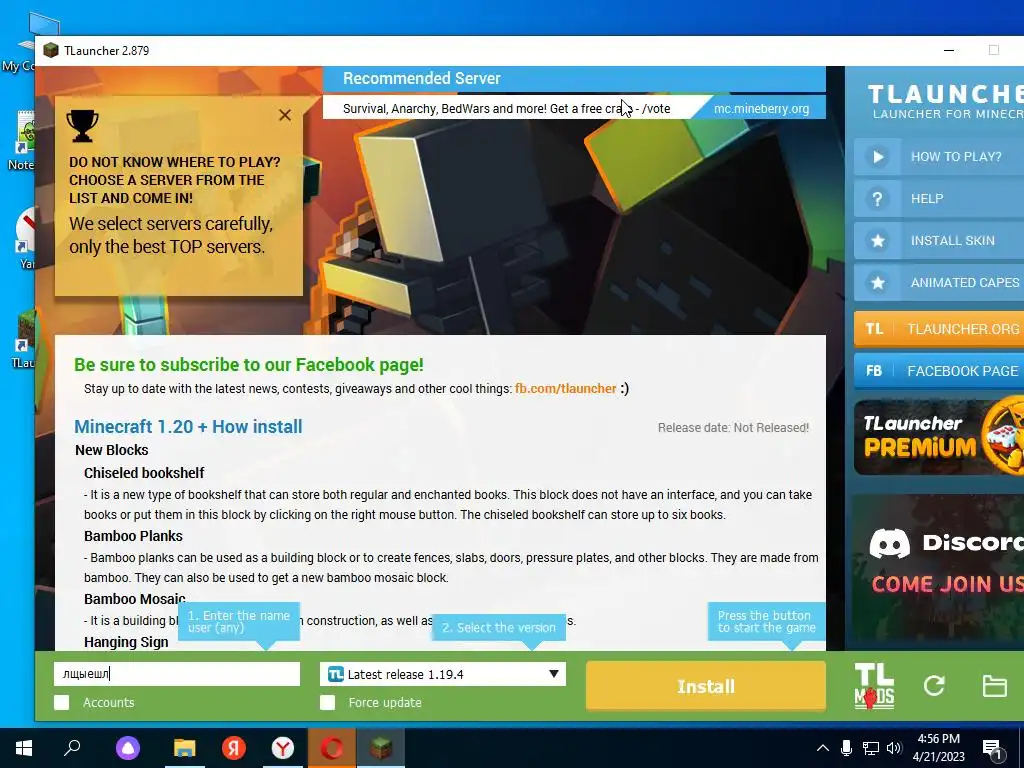The height and width of the screenshot is (768, 1024).
Task: Click the Hanging Sign heading
Action: click(126, 642)
